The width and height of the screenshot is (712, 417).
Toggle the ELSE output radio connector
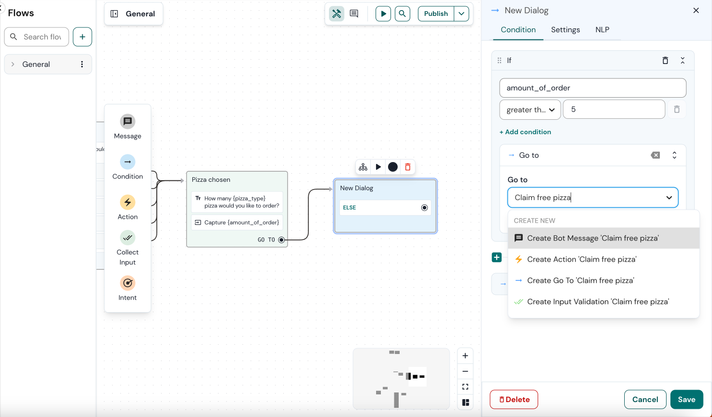coord(424,208)
